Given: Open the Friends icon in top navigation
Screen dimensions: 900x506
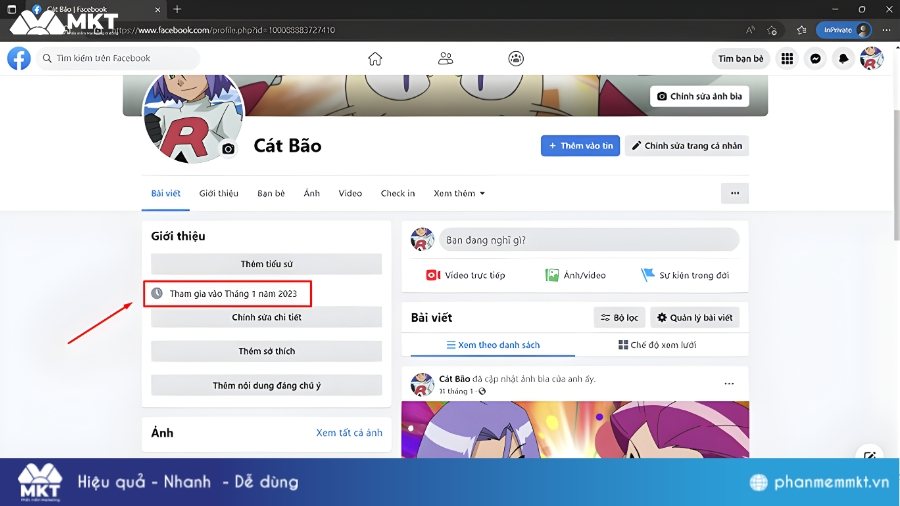Looking at the screenshot, I should pos(445,59).
